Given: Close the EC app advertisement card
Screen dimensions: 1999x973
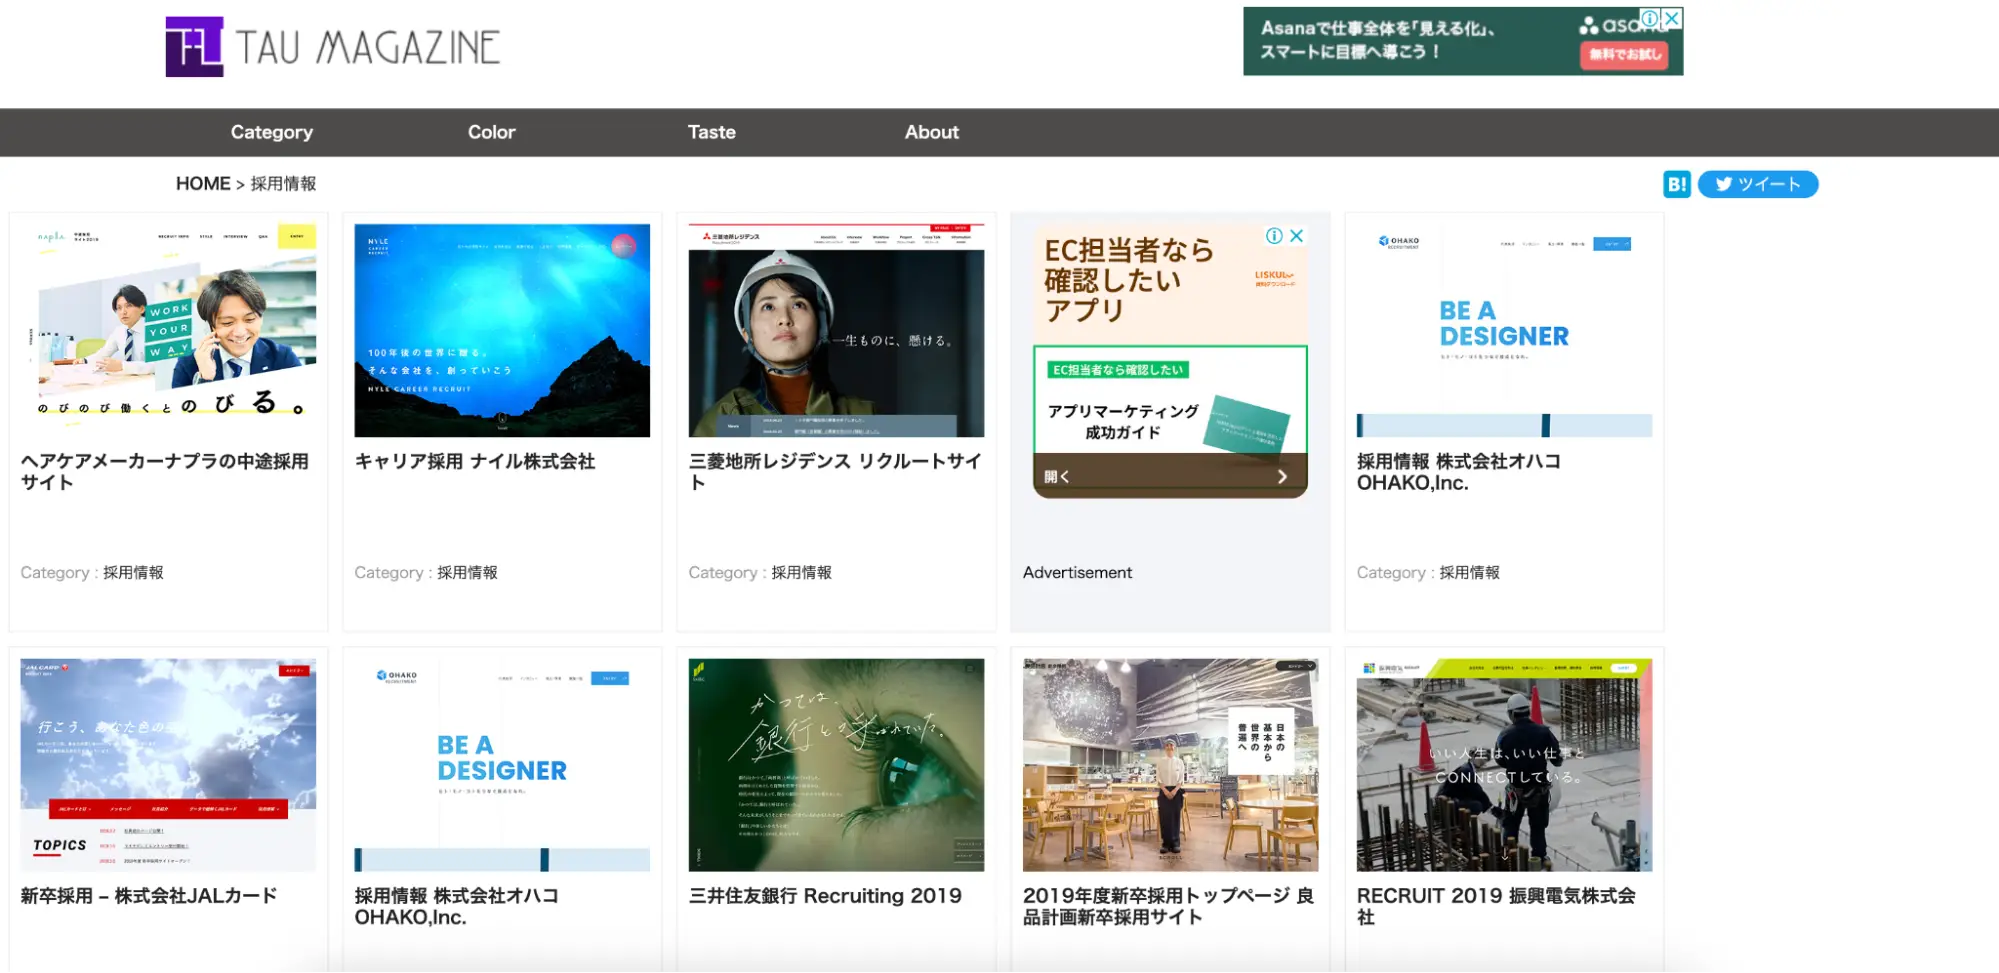Looking at the screenshot, I should point(1296,236).
